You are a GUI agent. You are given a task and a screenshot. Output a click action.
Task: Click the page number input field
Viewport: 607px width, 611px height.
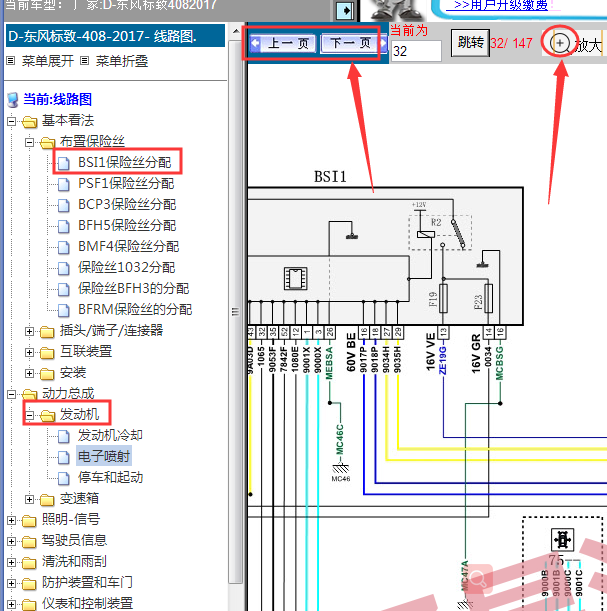coord(416,51)
